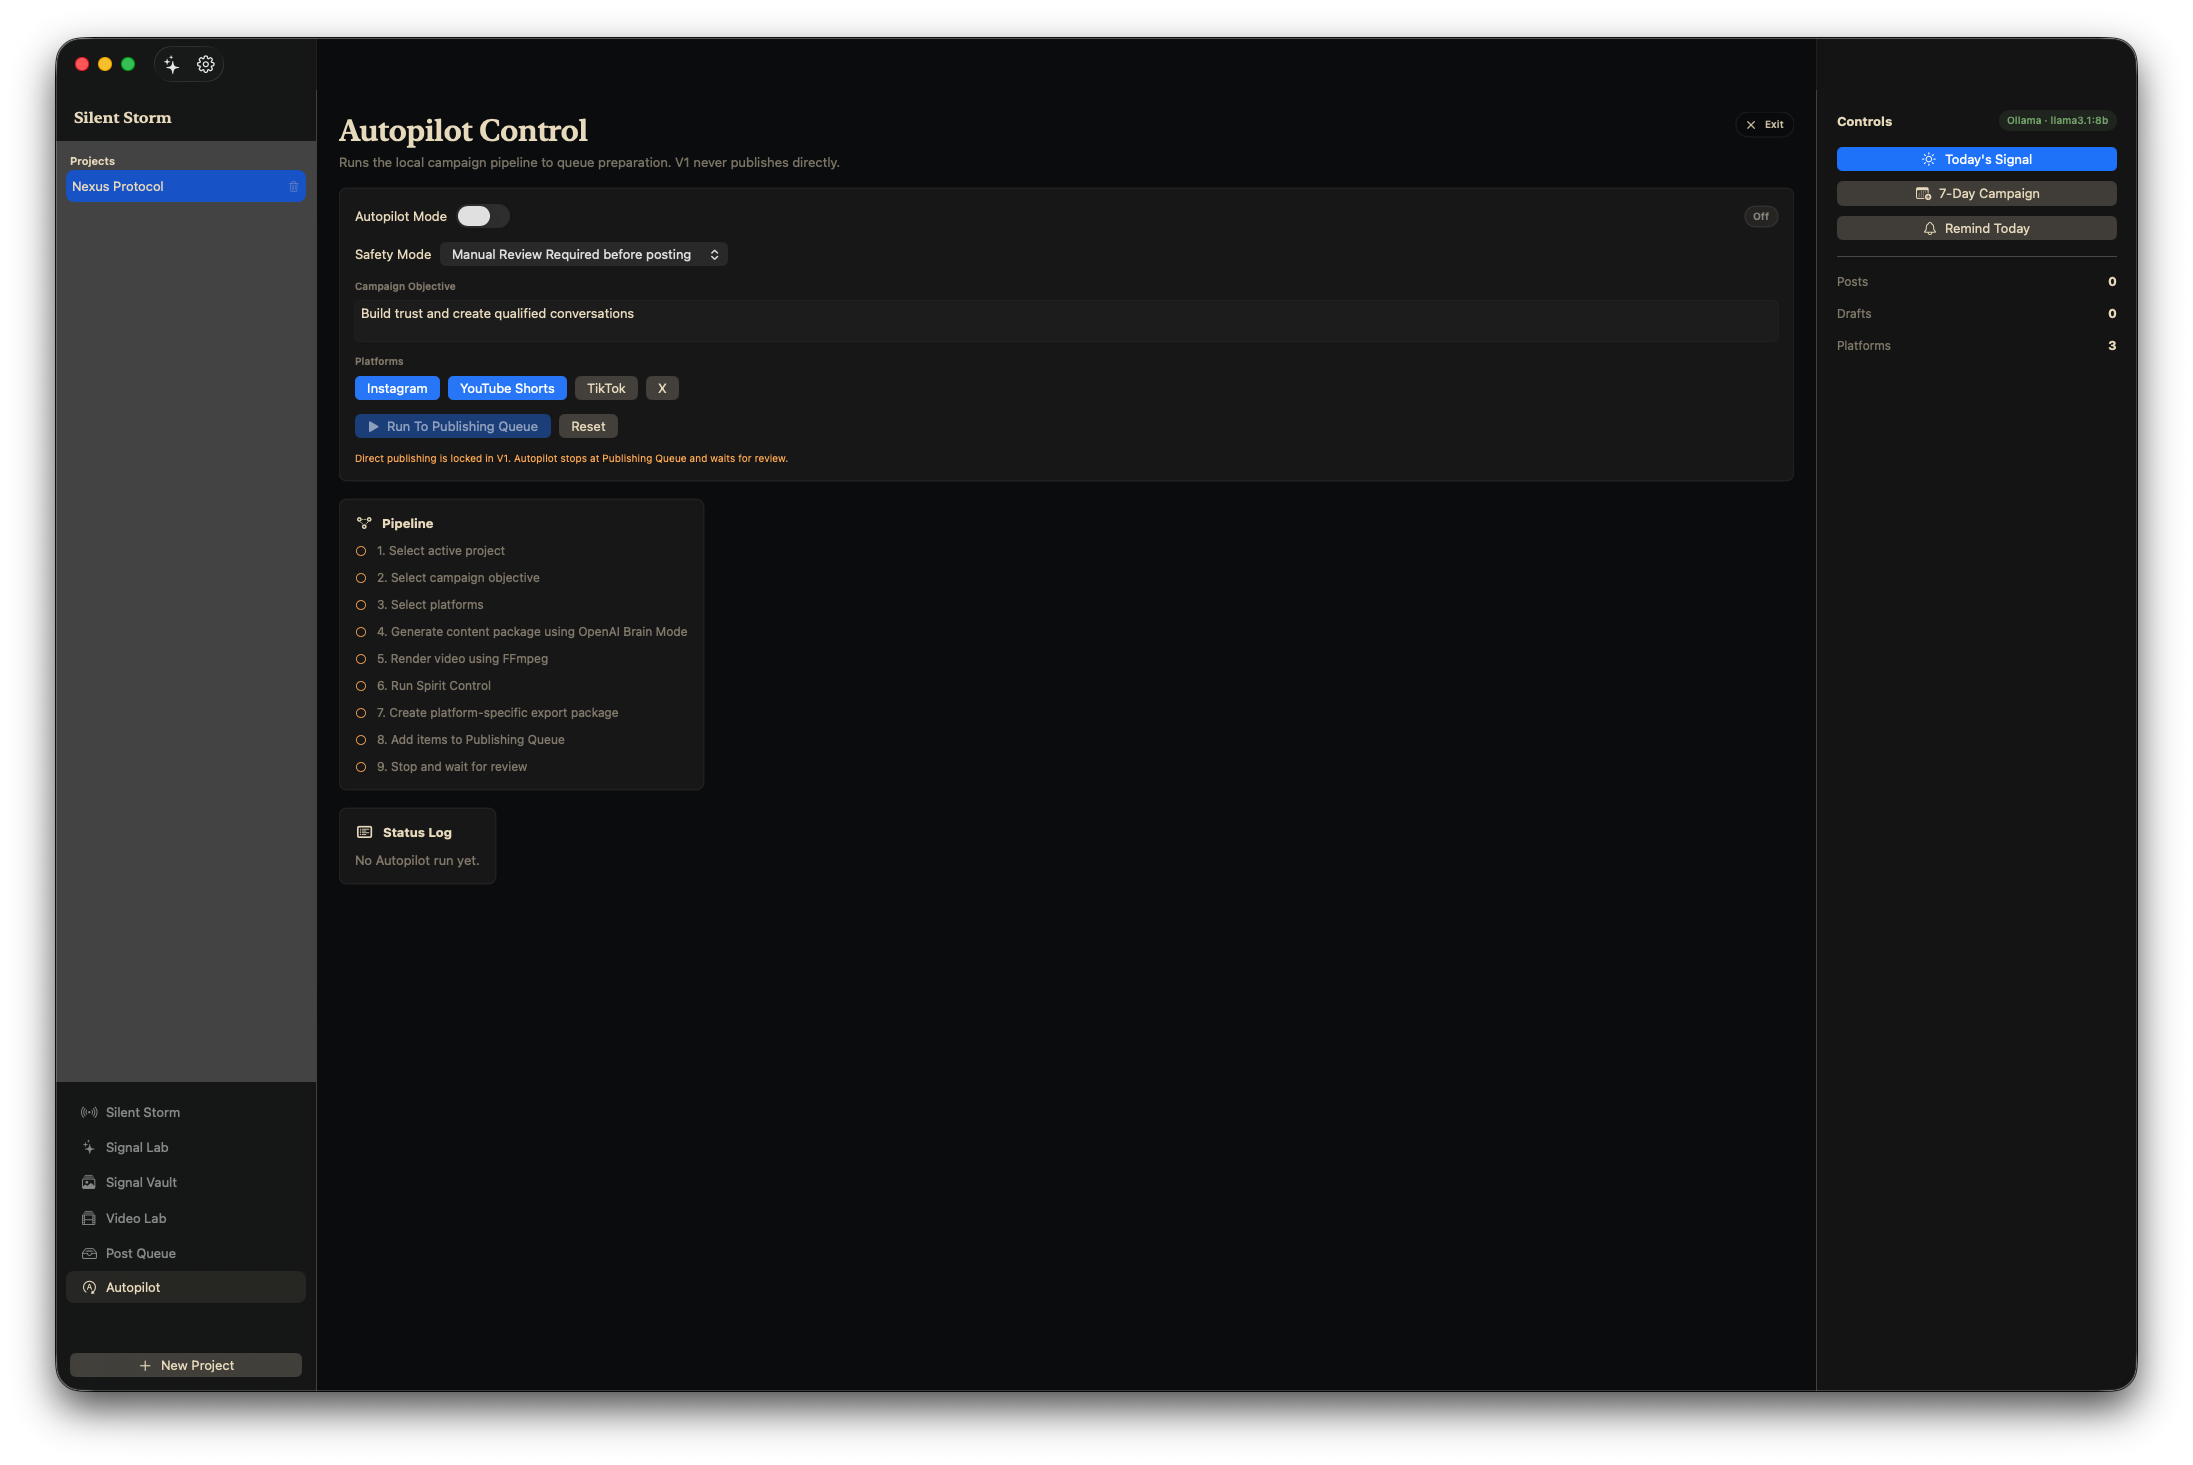2193x1465 pixels.
Task: Exit Autopilot Control
Action: pyautogui.click(x=1765, y=125)
